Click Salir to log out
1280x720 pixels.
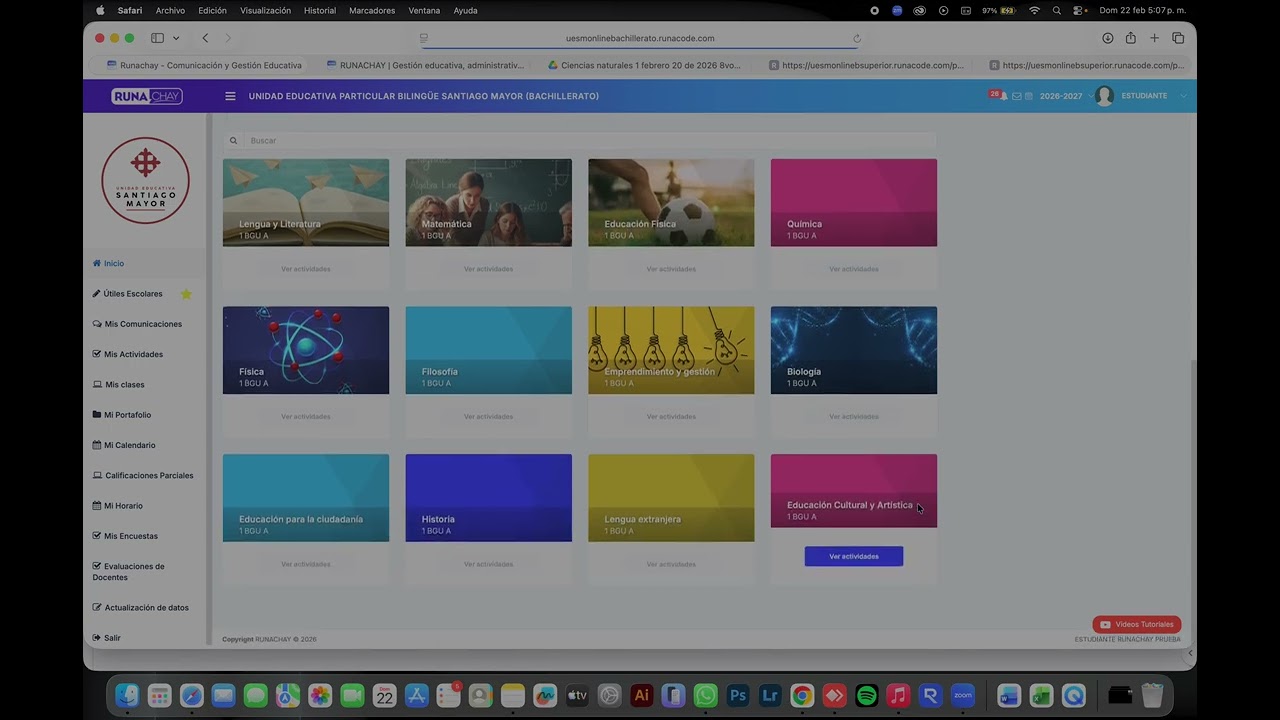point(106,637)
